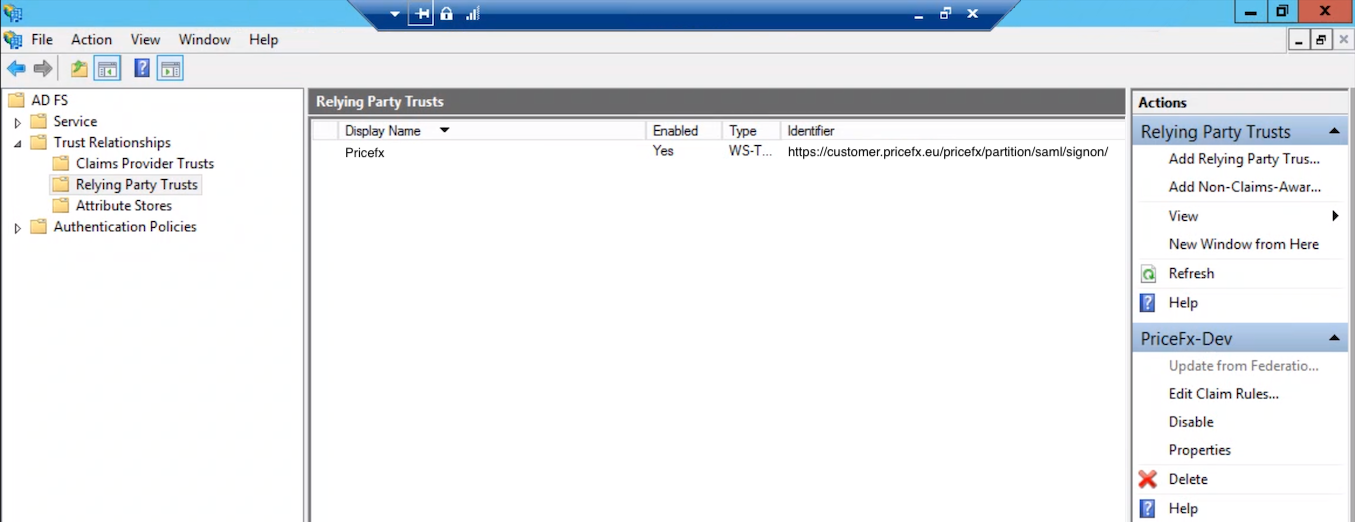This screenshot has height=522, width=1355.
Task: Pin the remote connection bar
Action: click(421, 14)
